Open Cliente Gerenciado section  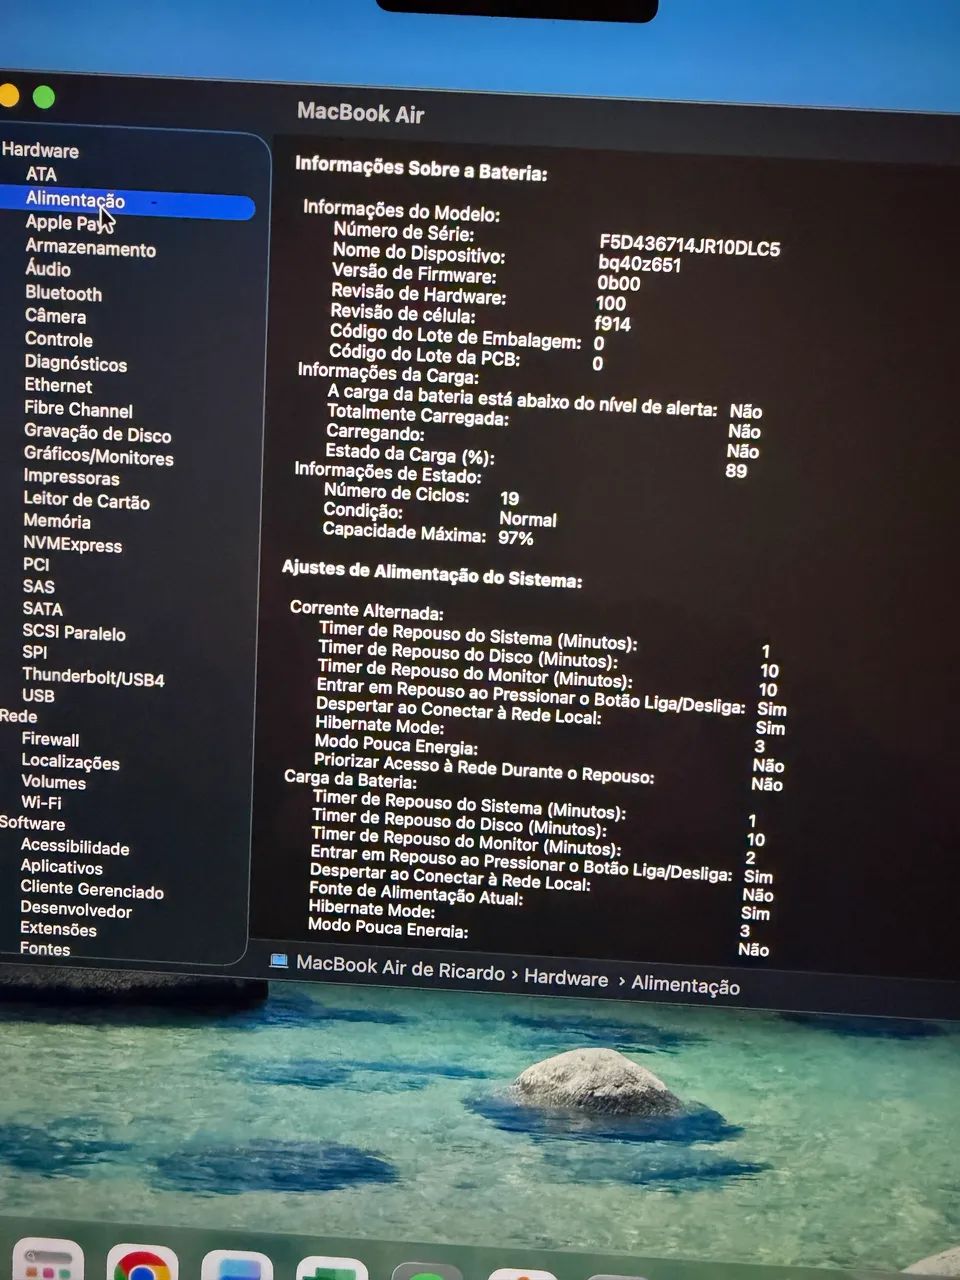(92, 890)
